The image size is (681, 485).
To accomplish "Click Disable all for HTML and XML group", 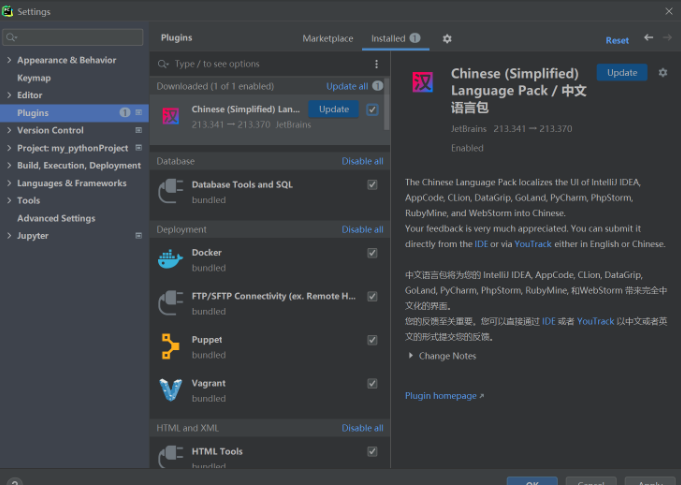I will coord(362,428).
